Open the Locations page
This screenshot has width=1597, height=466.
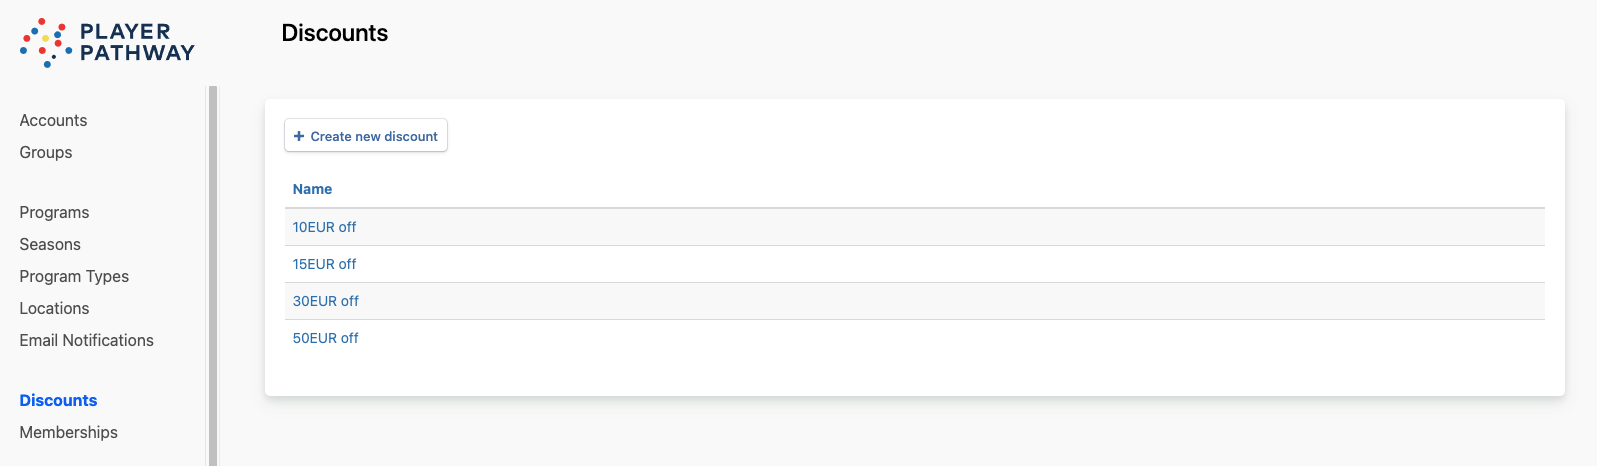pyautogui.click(x=54, y=308)
